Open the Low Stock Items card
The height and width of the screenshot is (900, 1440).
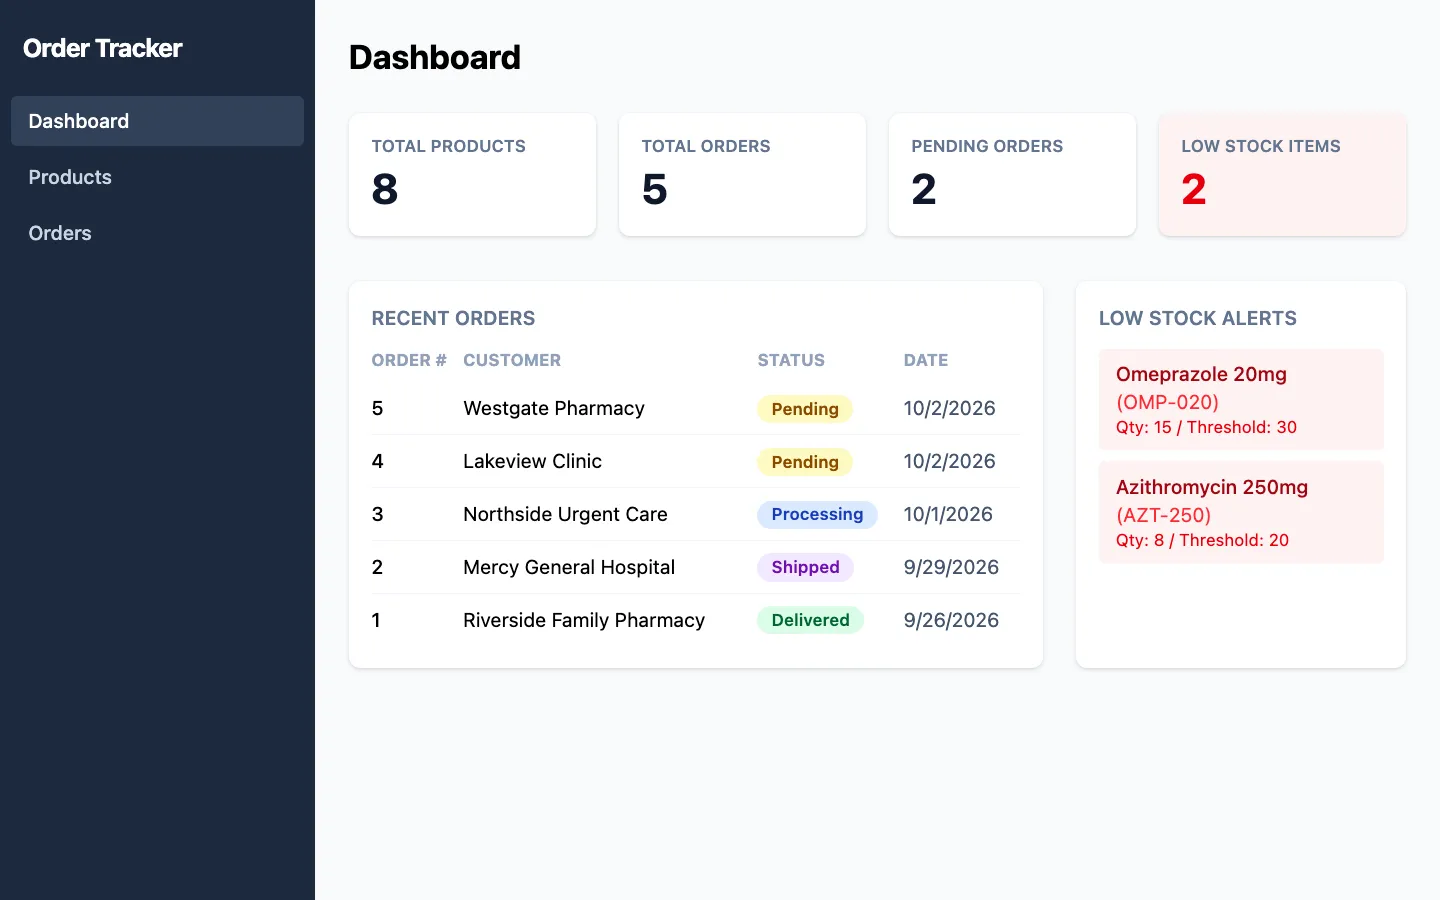(1282, 174)
